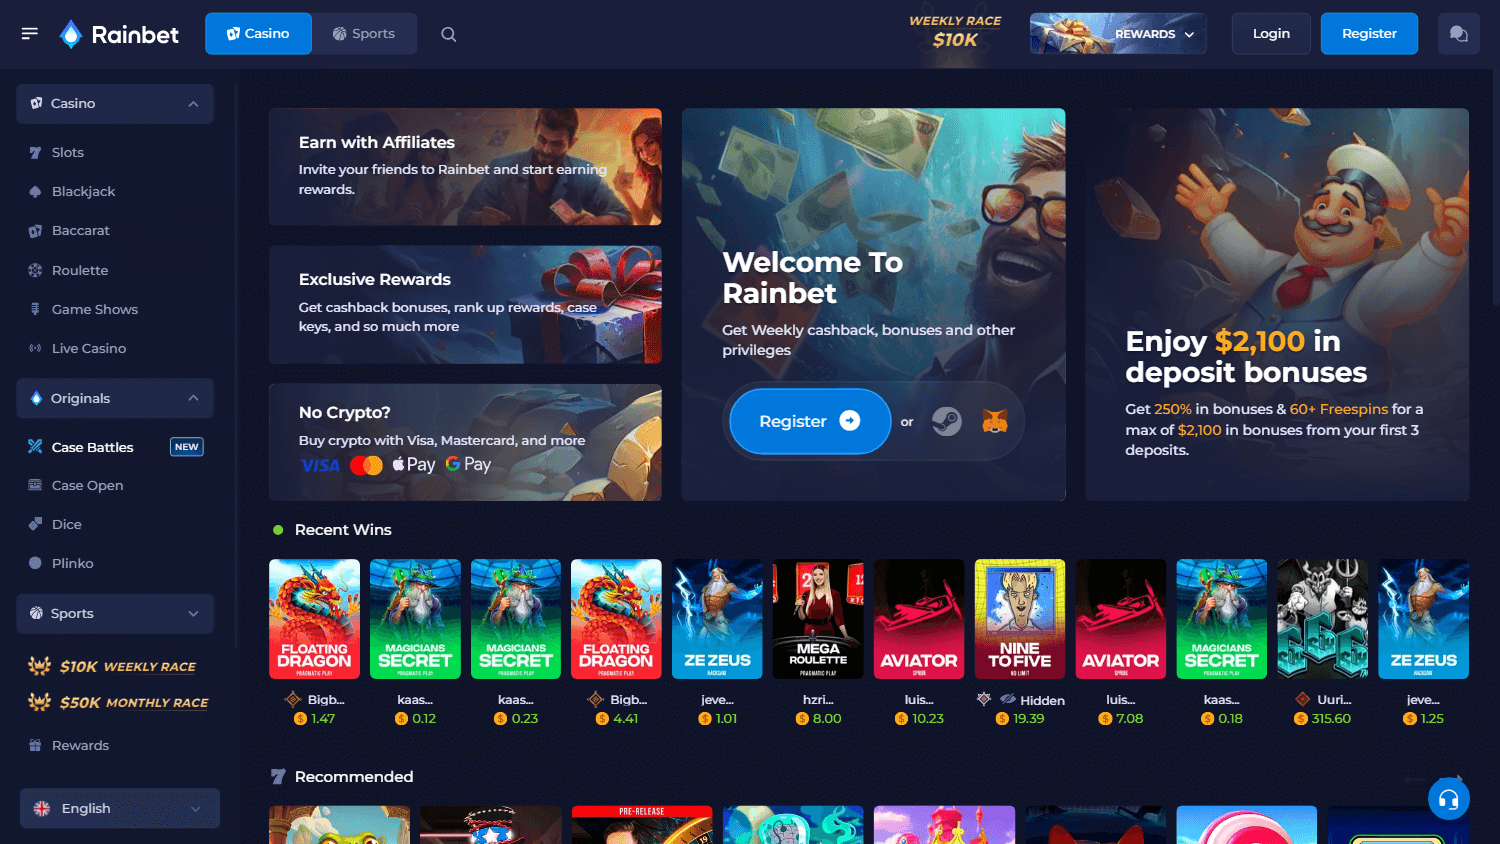Open the Rewards dropdown in header
Image resolution: width=1500 pixels, height=844 pixels.
tap(1118, 34)
